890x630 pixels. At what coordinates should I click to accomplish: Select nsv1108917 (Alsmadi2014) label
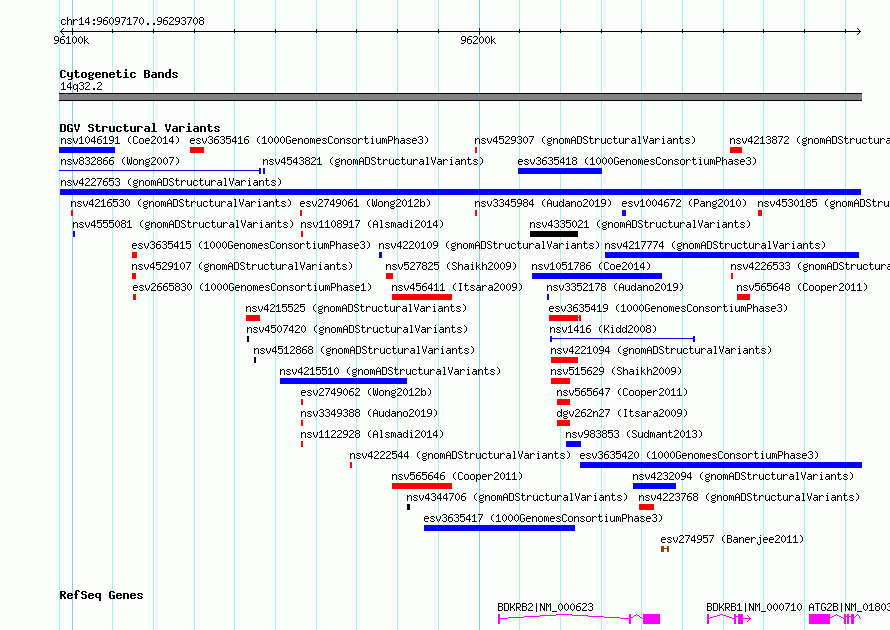[x=372, y=224]
